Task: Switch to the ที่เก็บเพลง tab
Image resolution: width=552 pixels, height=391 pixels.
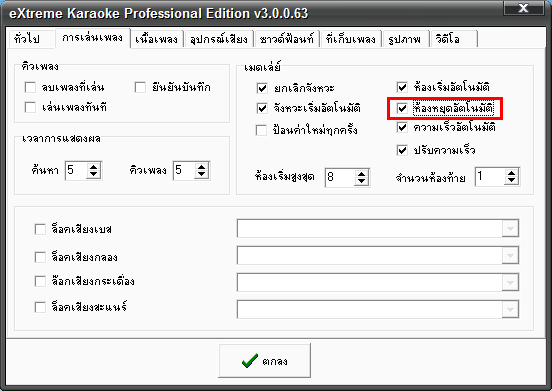Action: coord(351,39)
